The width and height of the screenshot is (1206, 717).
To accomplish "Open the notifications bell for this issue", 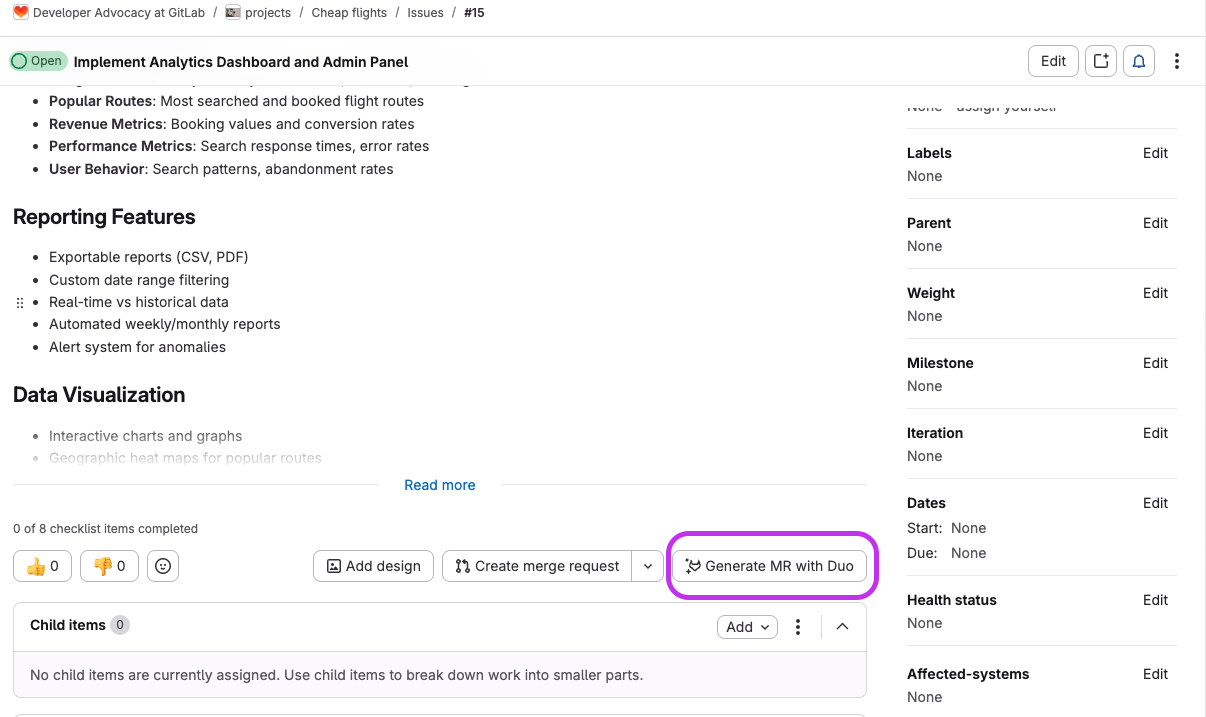I will pos(1138,60).
